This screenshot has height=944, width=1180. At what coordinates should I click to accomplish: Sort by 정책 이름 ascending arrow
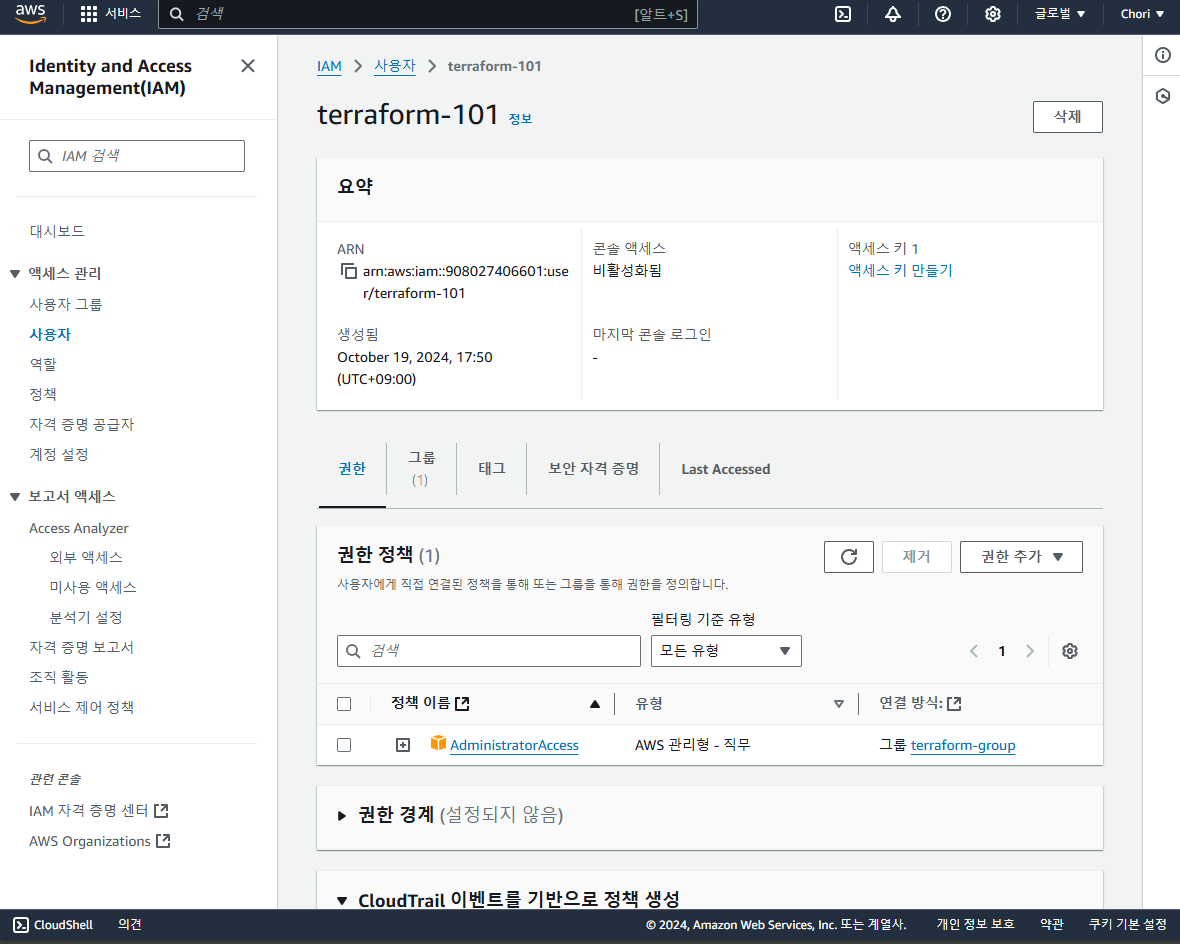[595, 704]
